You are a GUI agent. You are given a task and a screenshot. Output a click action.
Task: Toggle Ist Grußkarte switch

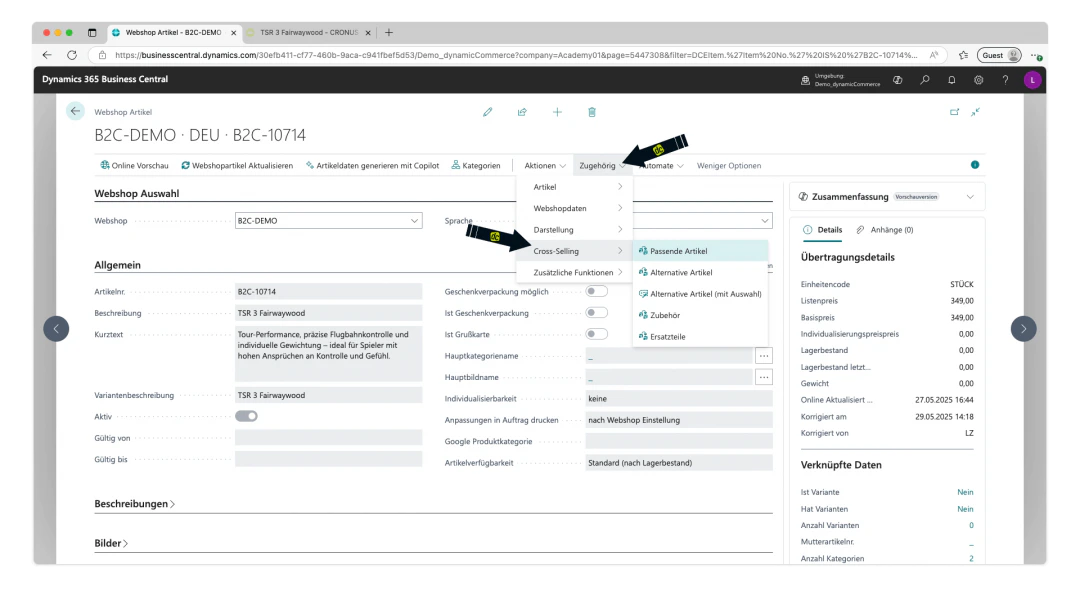(596, 334)
